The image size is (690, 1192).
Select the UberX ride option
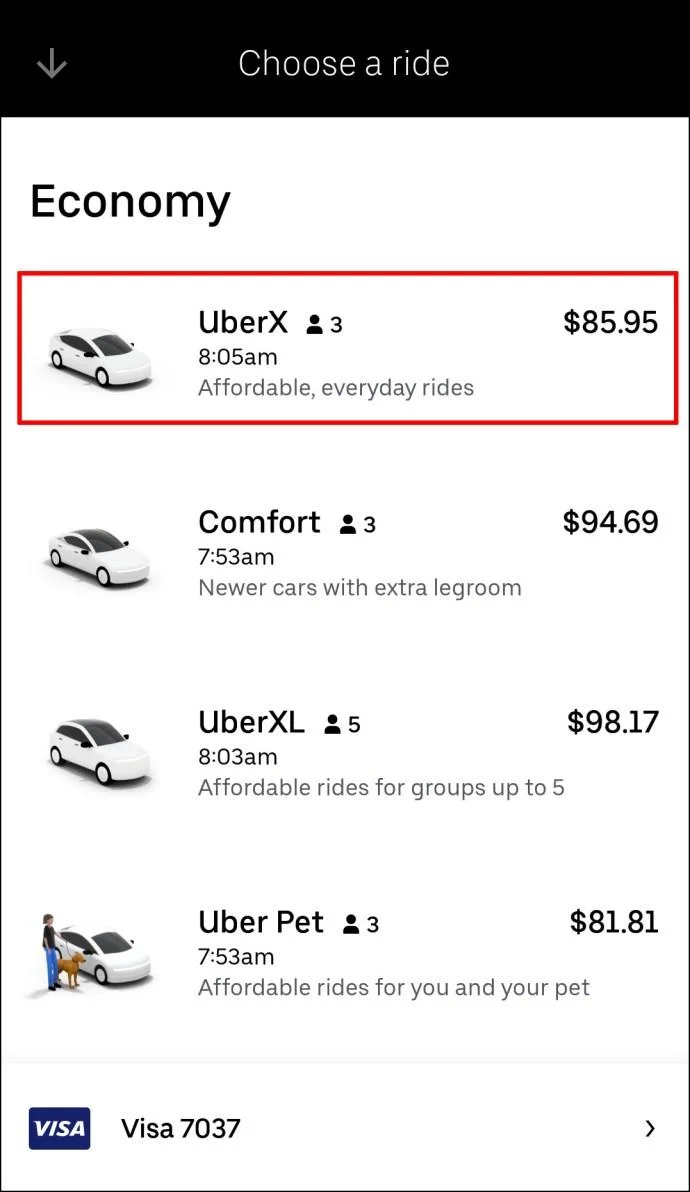click(x=345, y=348)
